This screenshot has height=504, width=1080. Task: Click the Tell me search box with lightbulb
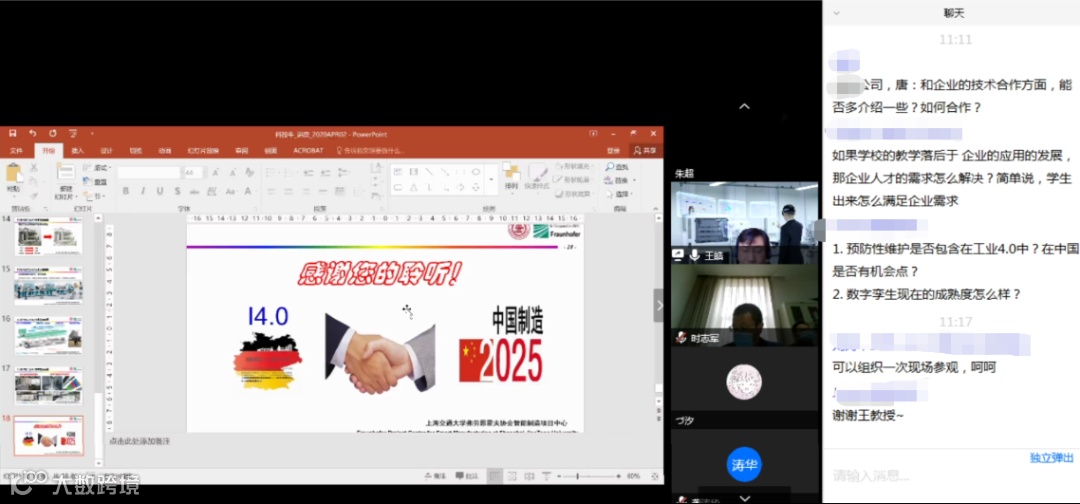coord(371,150)
